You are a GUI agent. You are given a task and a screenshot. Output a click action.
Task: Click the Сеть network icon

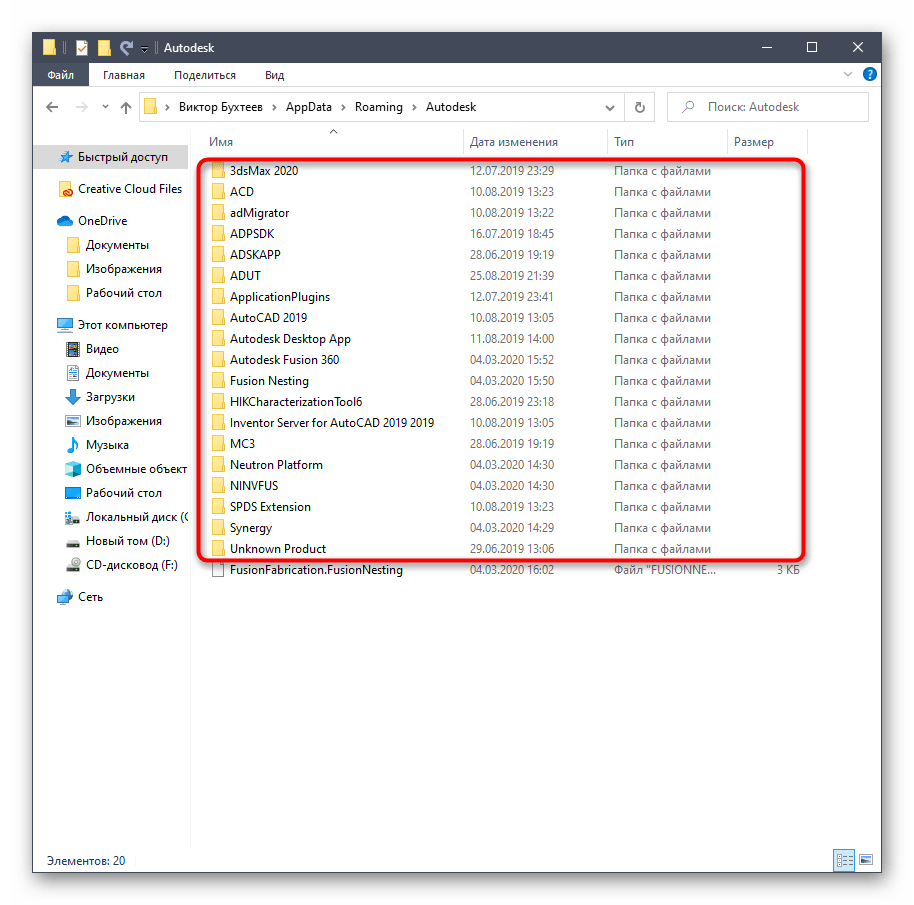(65, 597)
